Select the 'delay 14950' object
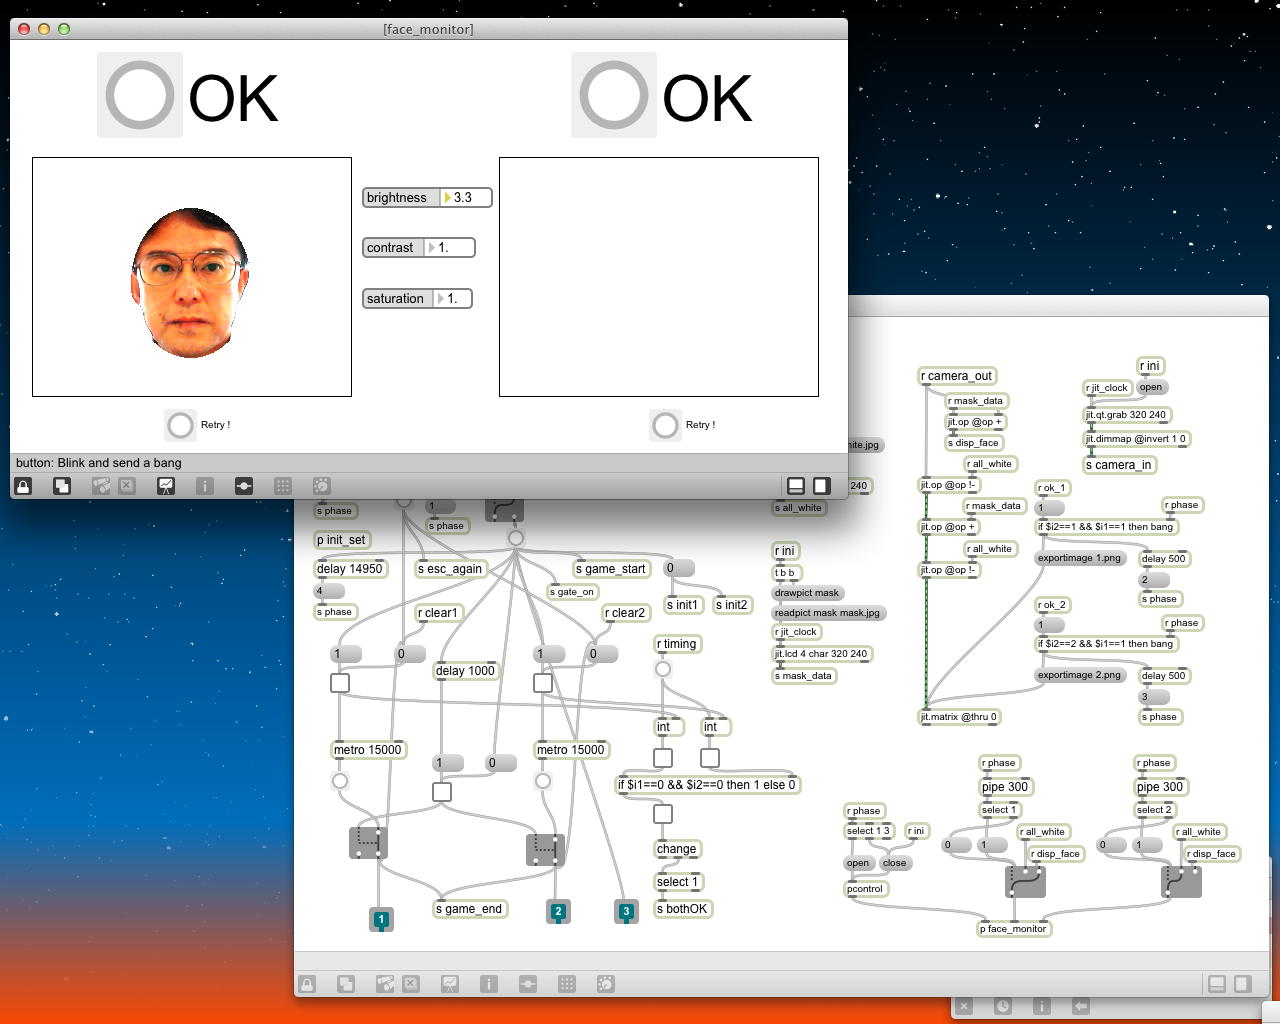Image resolution: width=1280 pixels, height=1024 pixels. [350, 569]
